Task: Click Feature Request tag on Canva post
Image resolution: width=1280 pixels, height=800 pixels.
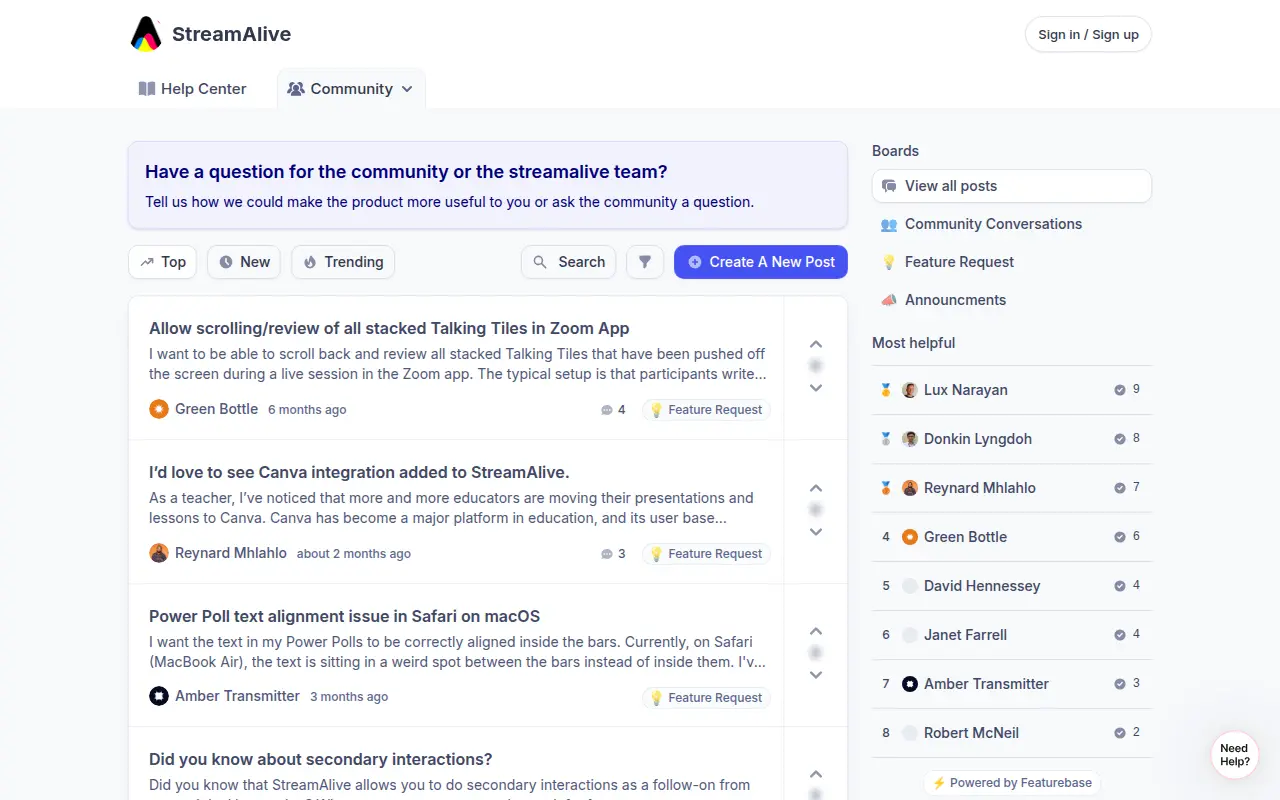Action: tap(706, 554)
